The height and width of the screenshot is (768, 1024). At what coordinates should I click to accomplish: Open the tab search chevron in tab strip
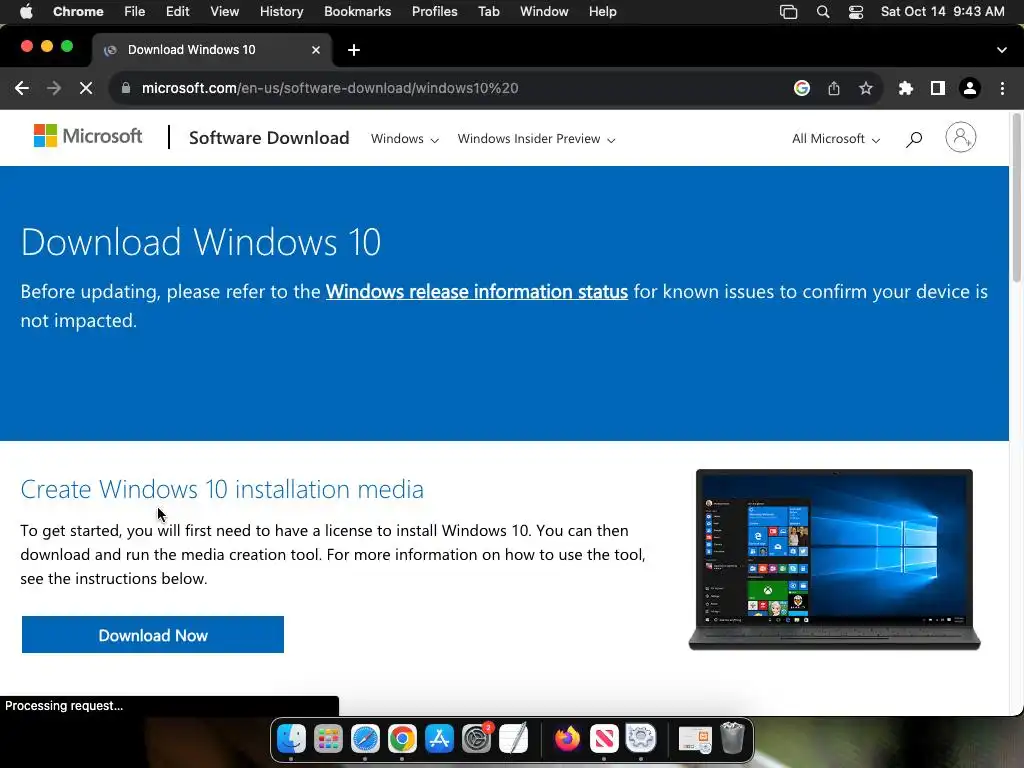(x=1002, y=50)
